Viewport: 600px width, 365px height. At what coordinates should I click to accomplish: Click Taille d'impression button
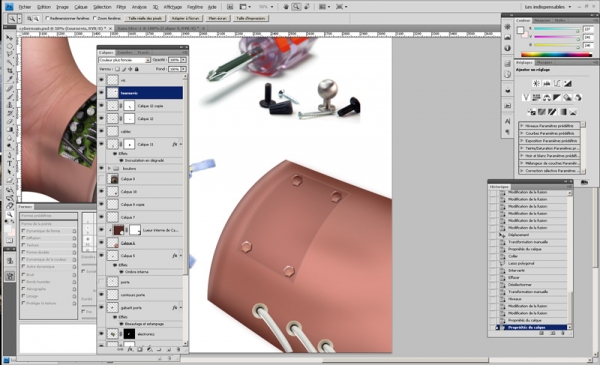coord(251,18)
